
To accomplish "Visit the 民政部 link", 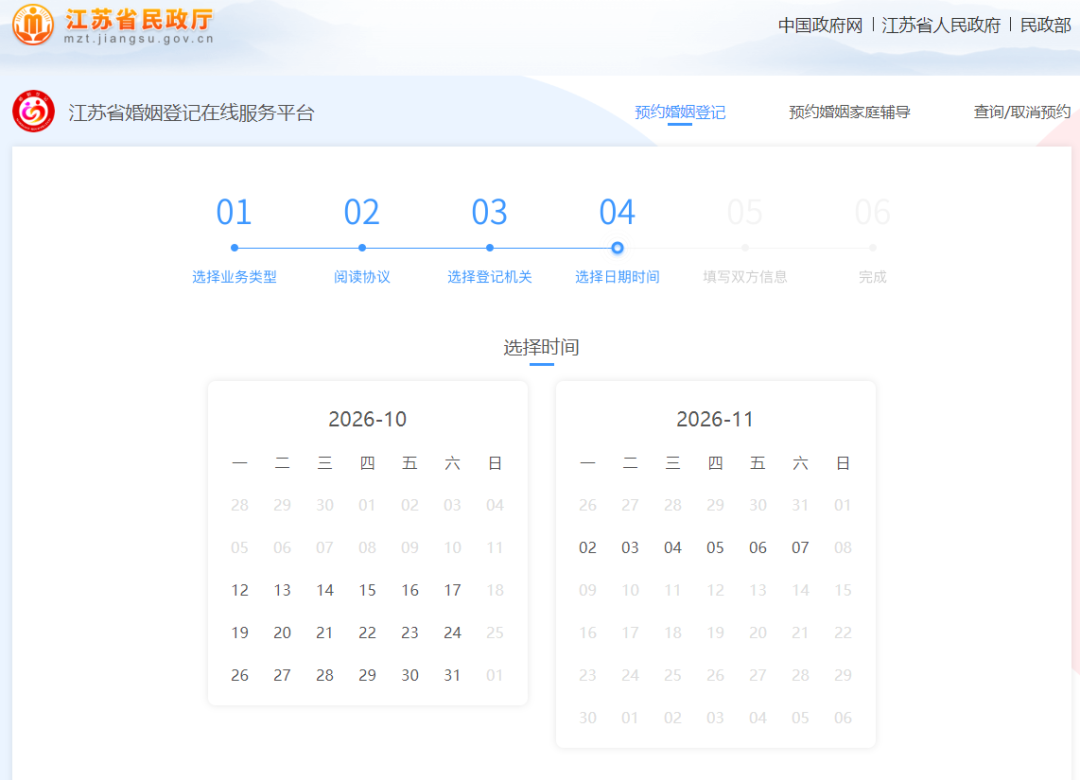I will 1046,25.
